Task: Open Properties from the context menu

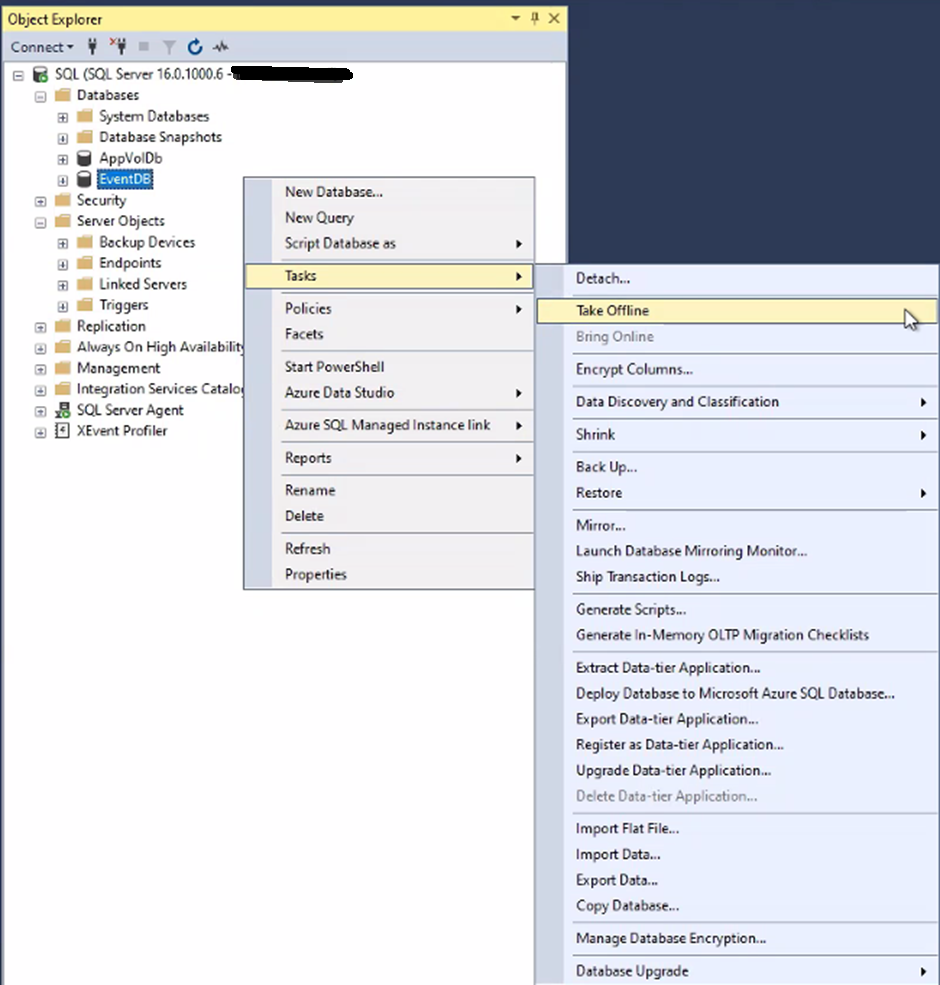Action: [x=315, y=574]
